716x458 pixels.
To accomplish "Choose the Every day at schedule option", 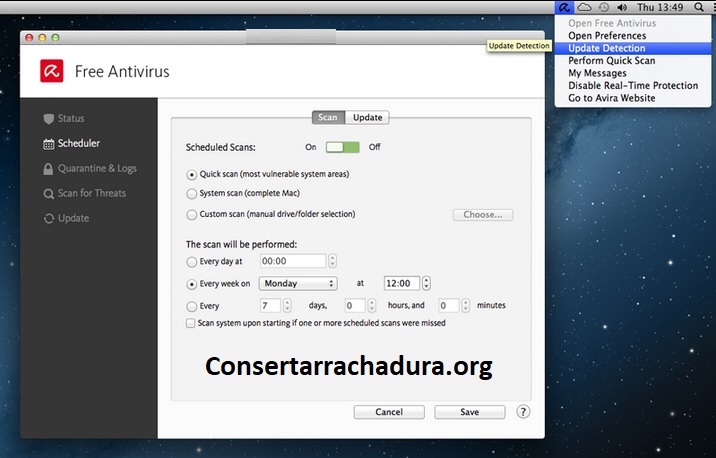I will tap(192, 262).
